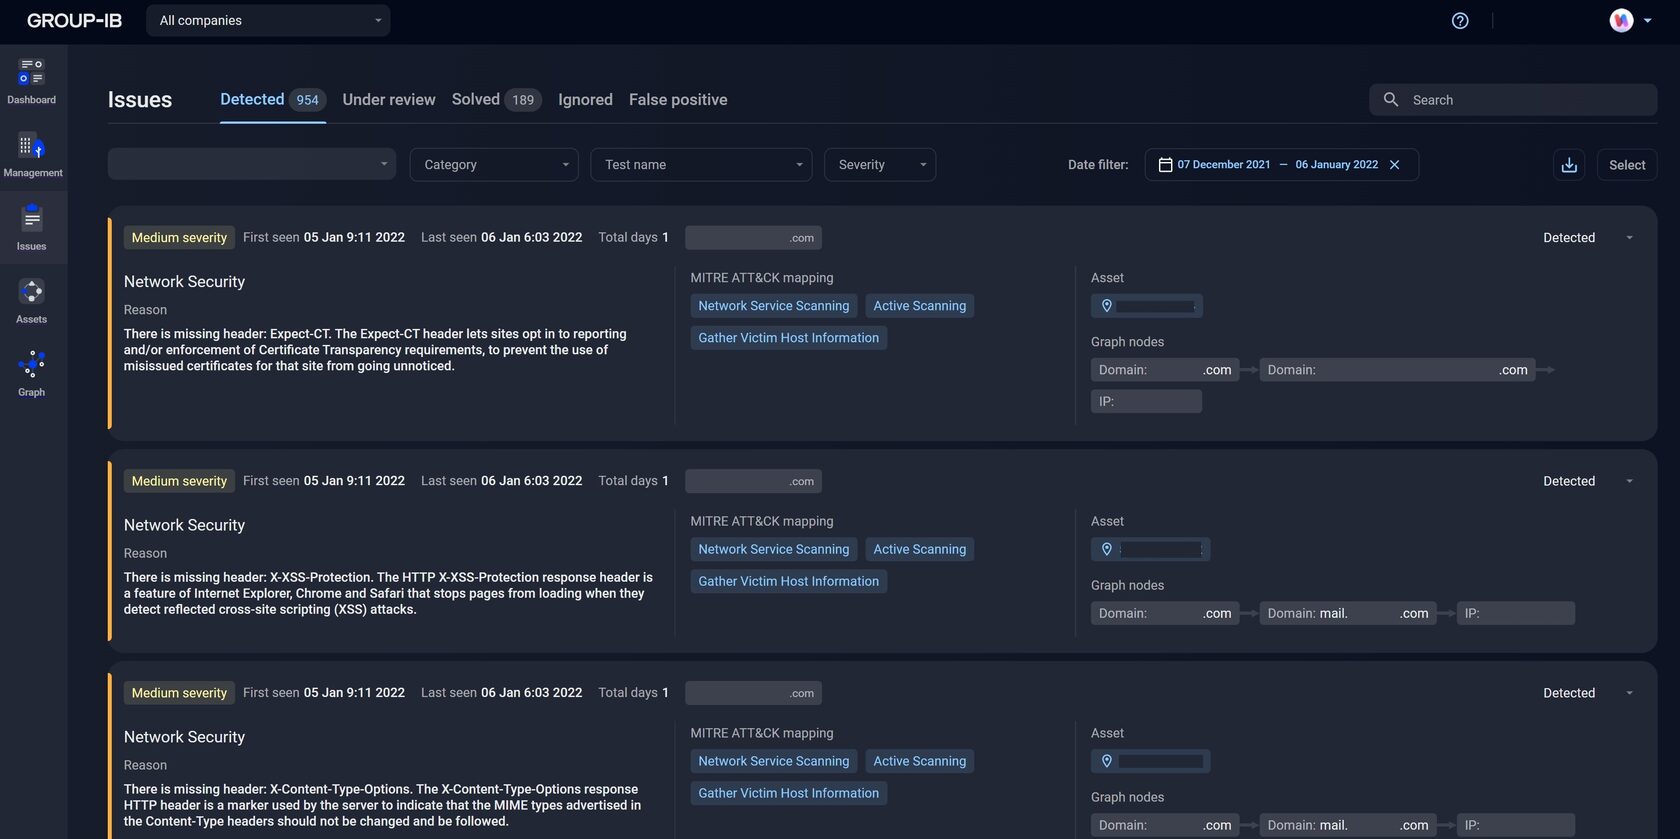Screen dimensions: 1680x839
Task: Click the first Active Scanning tag
Action: 919,306
